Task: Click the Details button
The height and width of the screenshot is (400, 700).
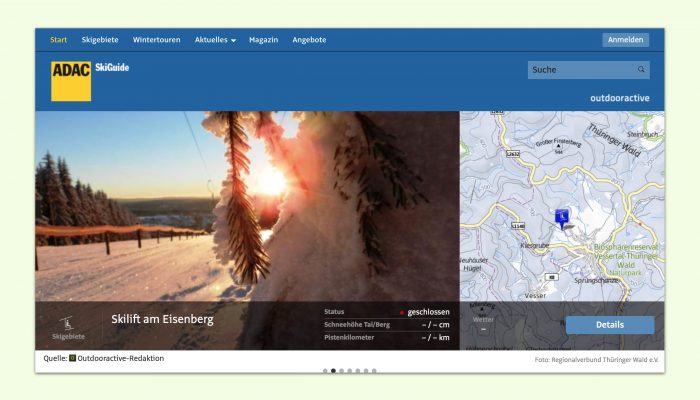Action: 610,325
